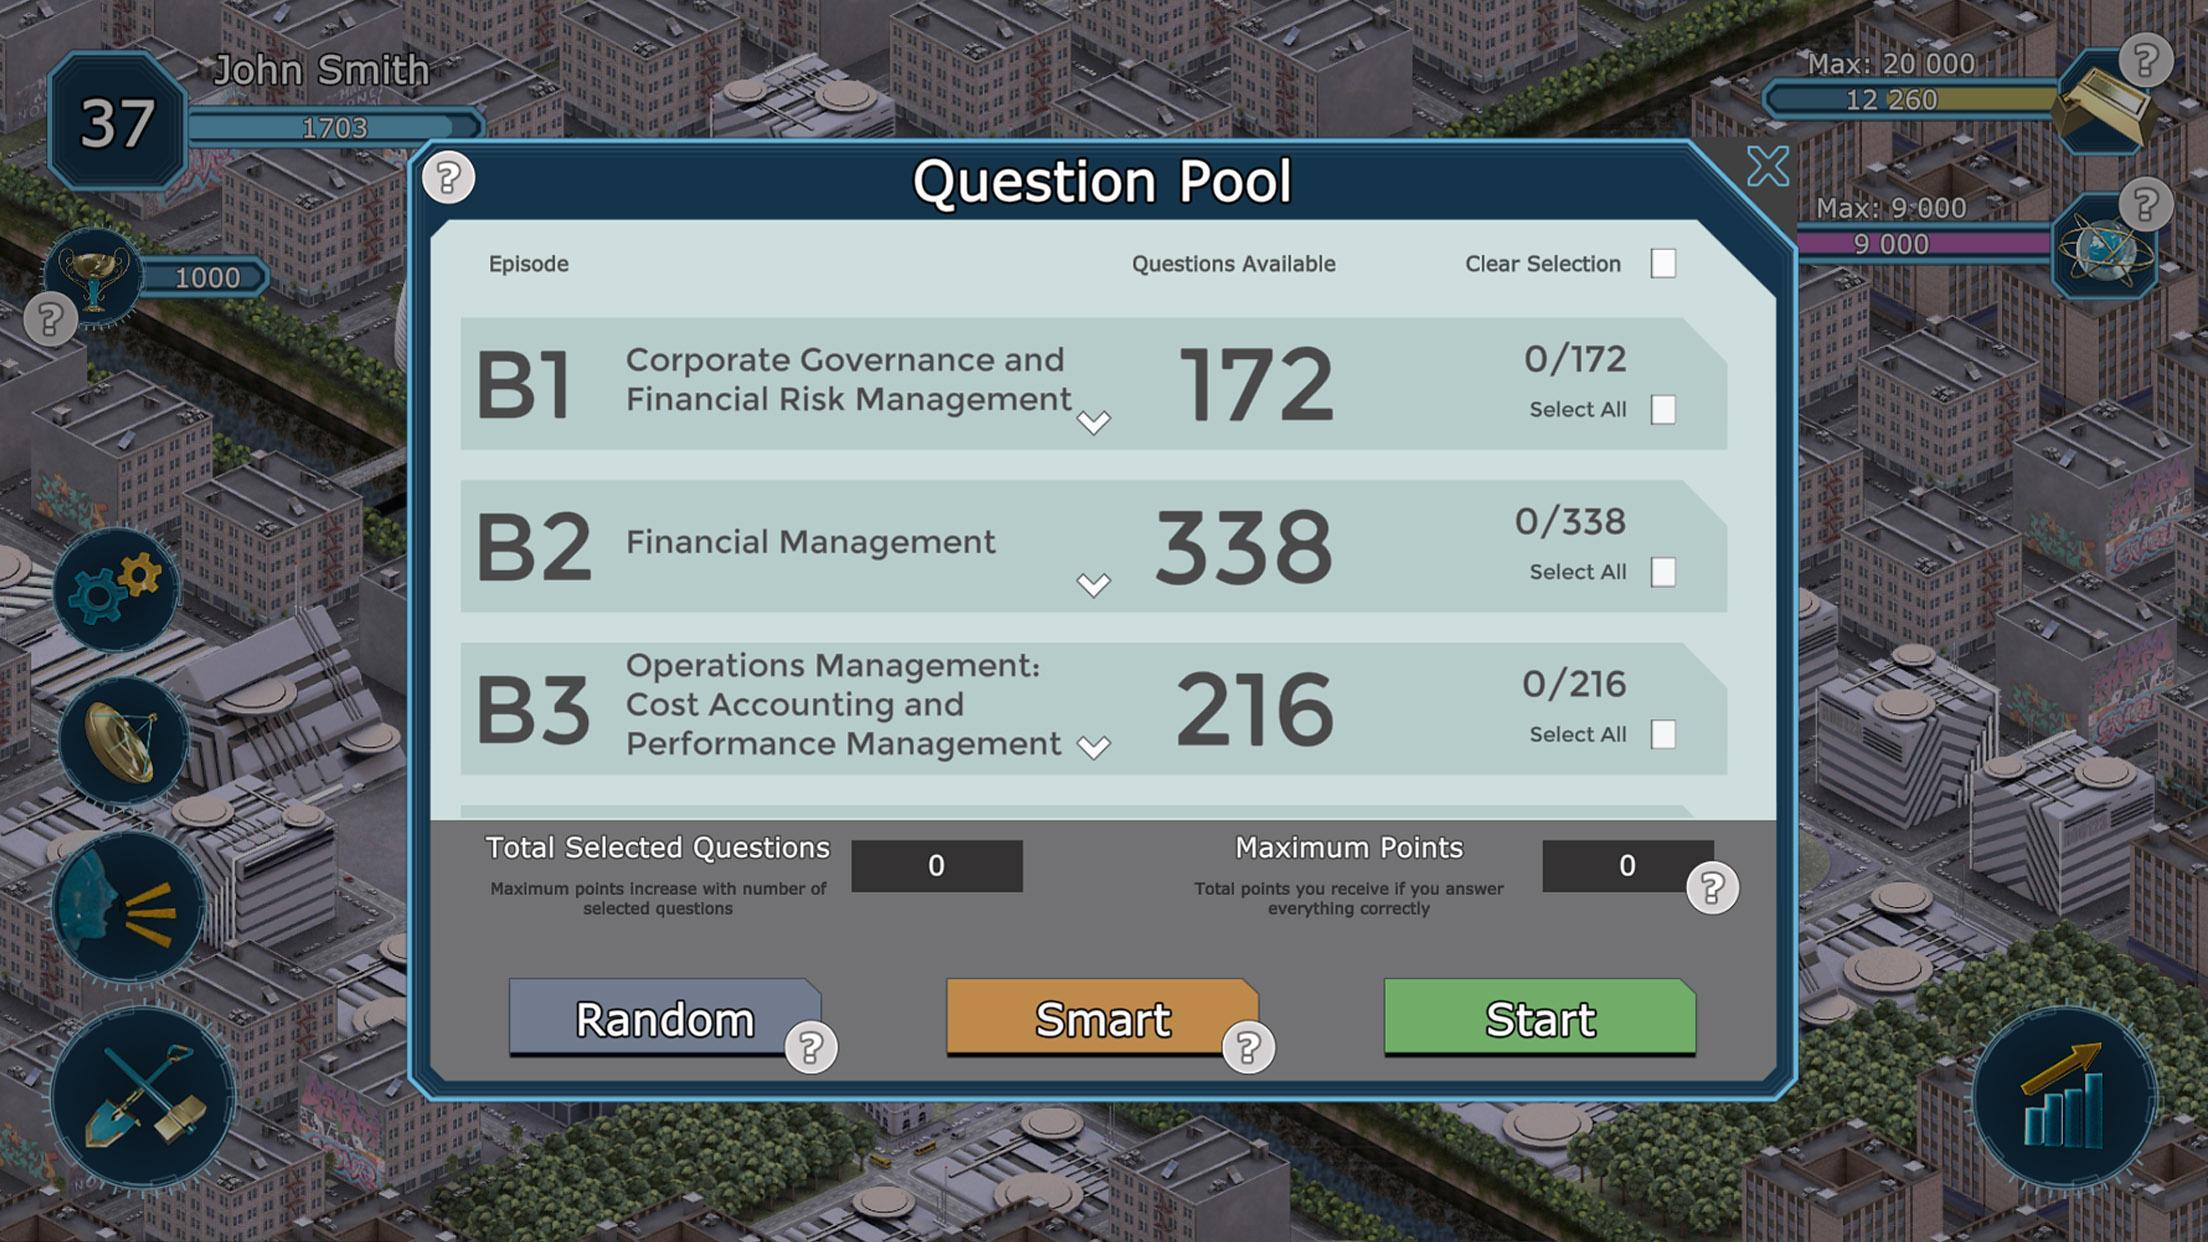Open the crossed shovel and hammer icon

[x=144, y=1097]
